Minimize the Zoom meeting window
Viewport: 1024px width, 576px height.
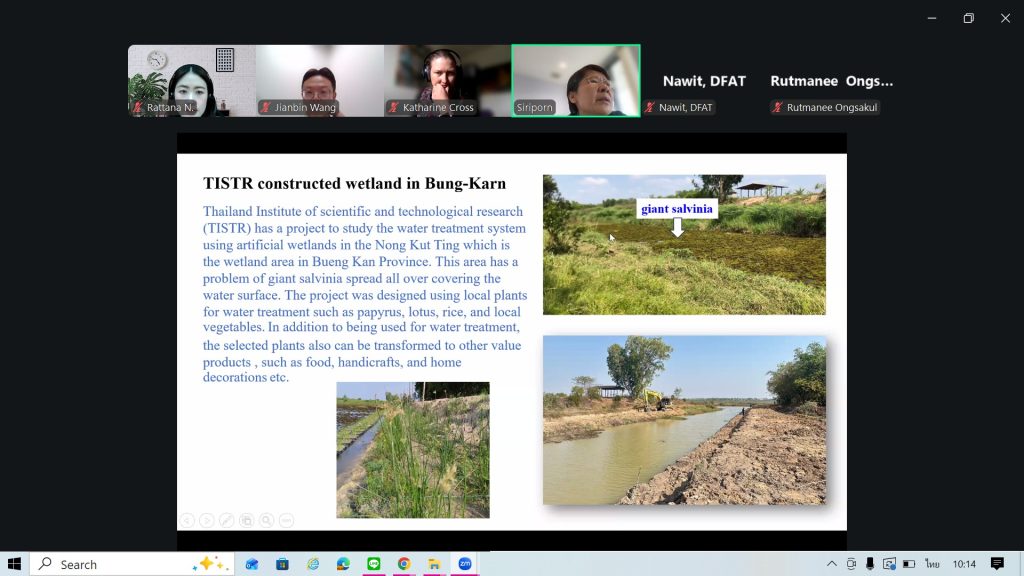[932, 18]
